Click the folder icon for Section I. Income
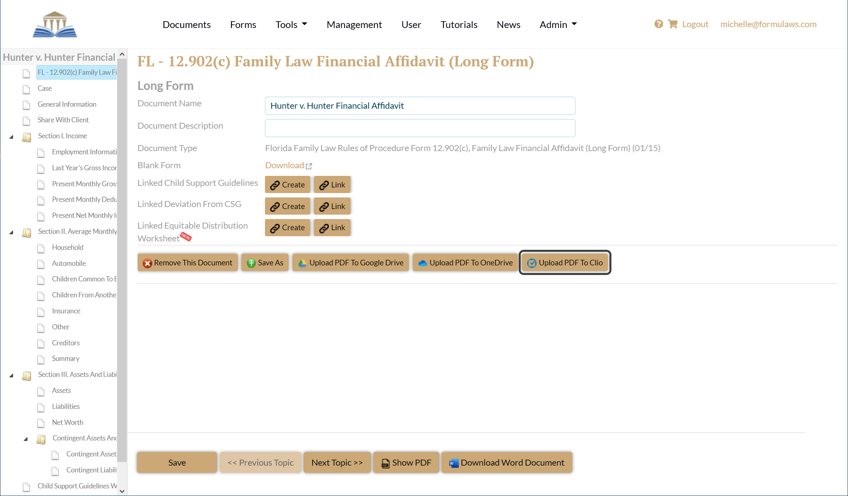848x496 pixels. click(26, 136)
